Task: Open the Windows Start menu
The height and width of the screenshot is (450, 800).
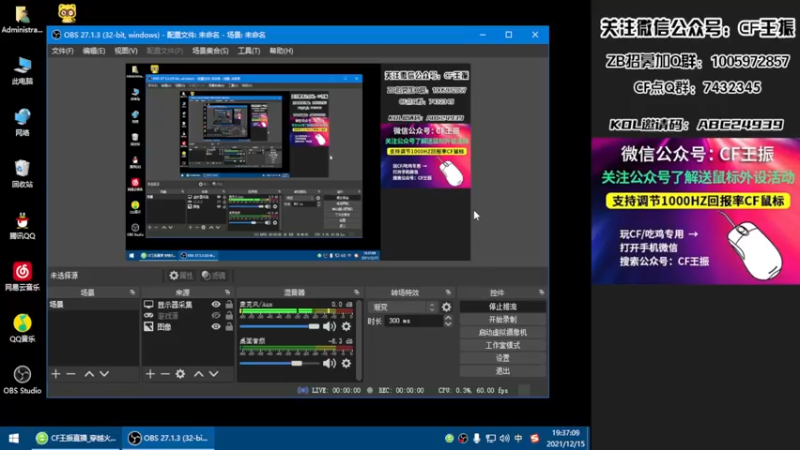Action: (x=14, y=438)
